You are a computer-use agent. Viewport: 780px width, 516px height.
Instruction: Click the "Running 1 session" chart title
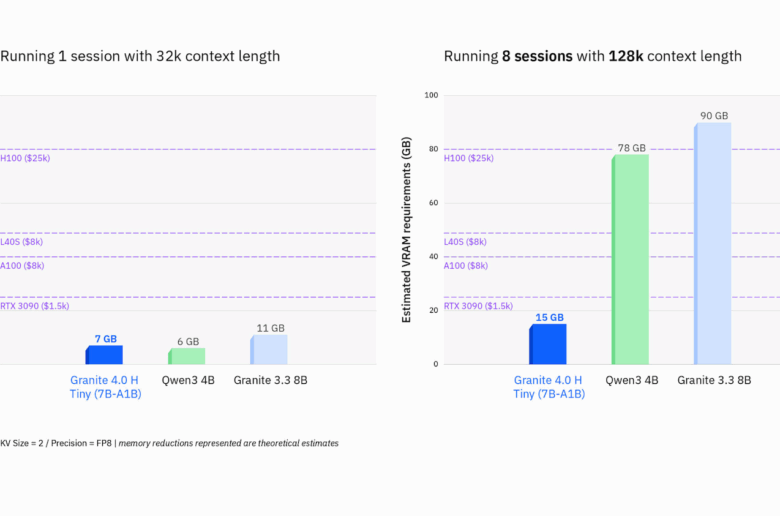tap(140, 56)
